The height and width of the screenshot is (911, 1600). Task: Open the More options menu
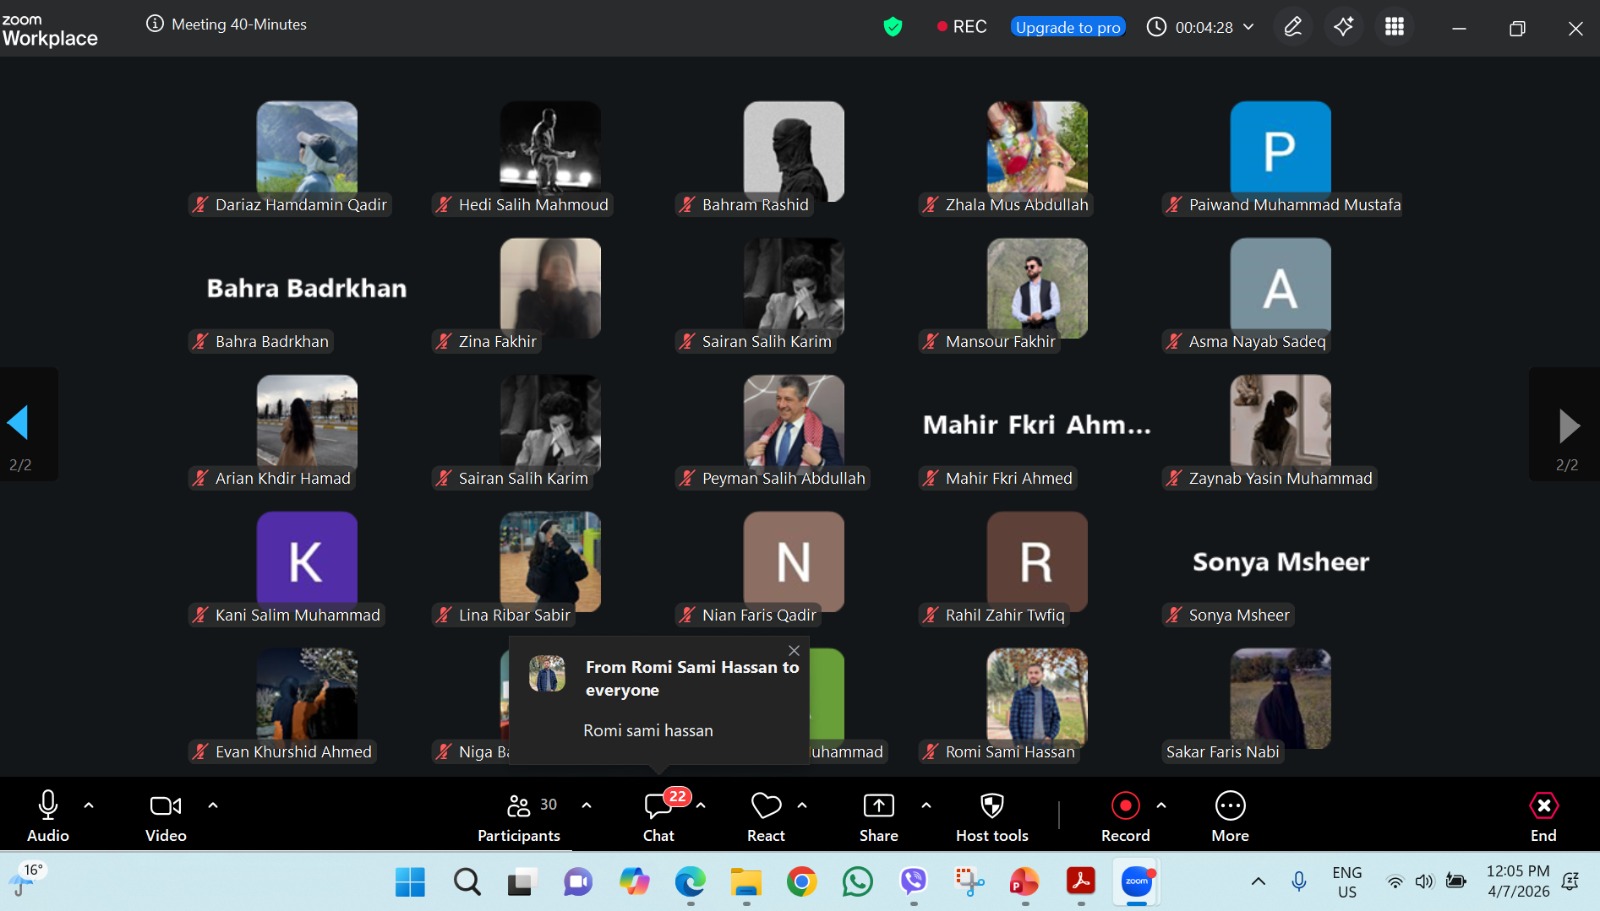1230,806
